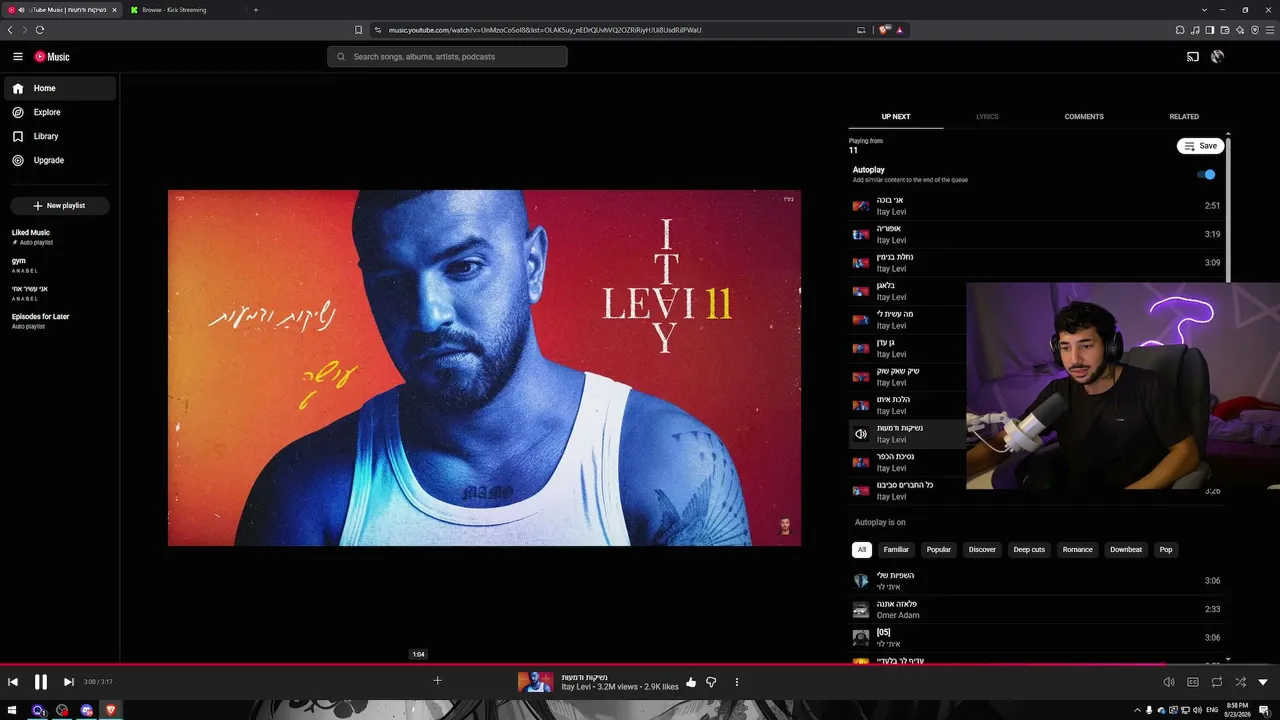Toggle shuffle in player bar
This screenshot has width=1280, height=720.
pyautogui.click(x=1240, y=682)
